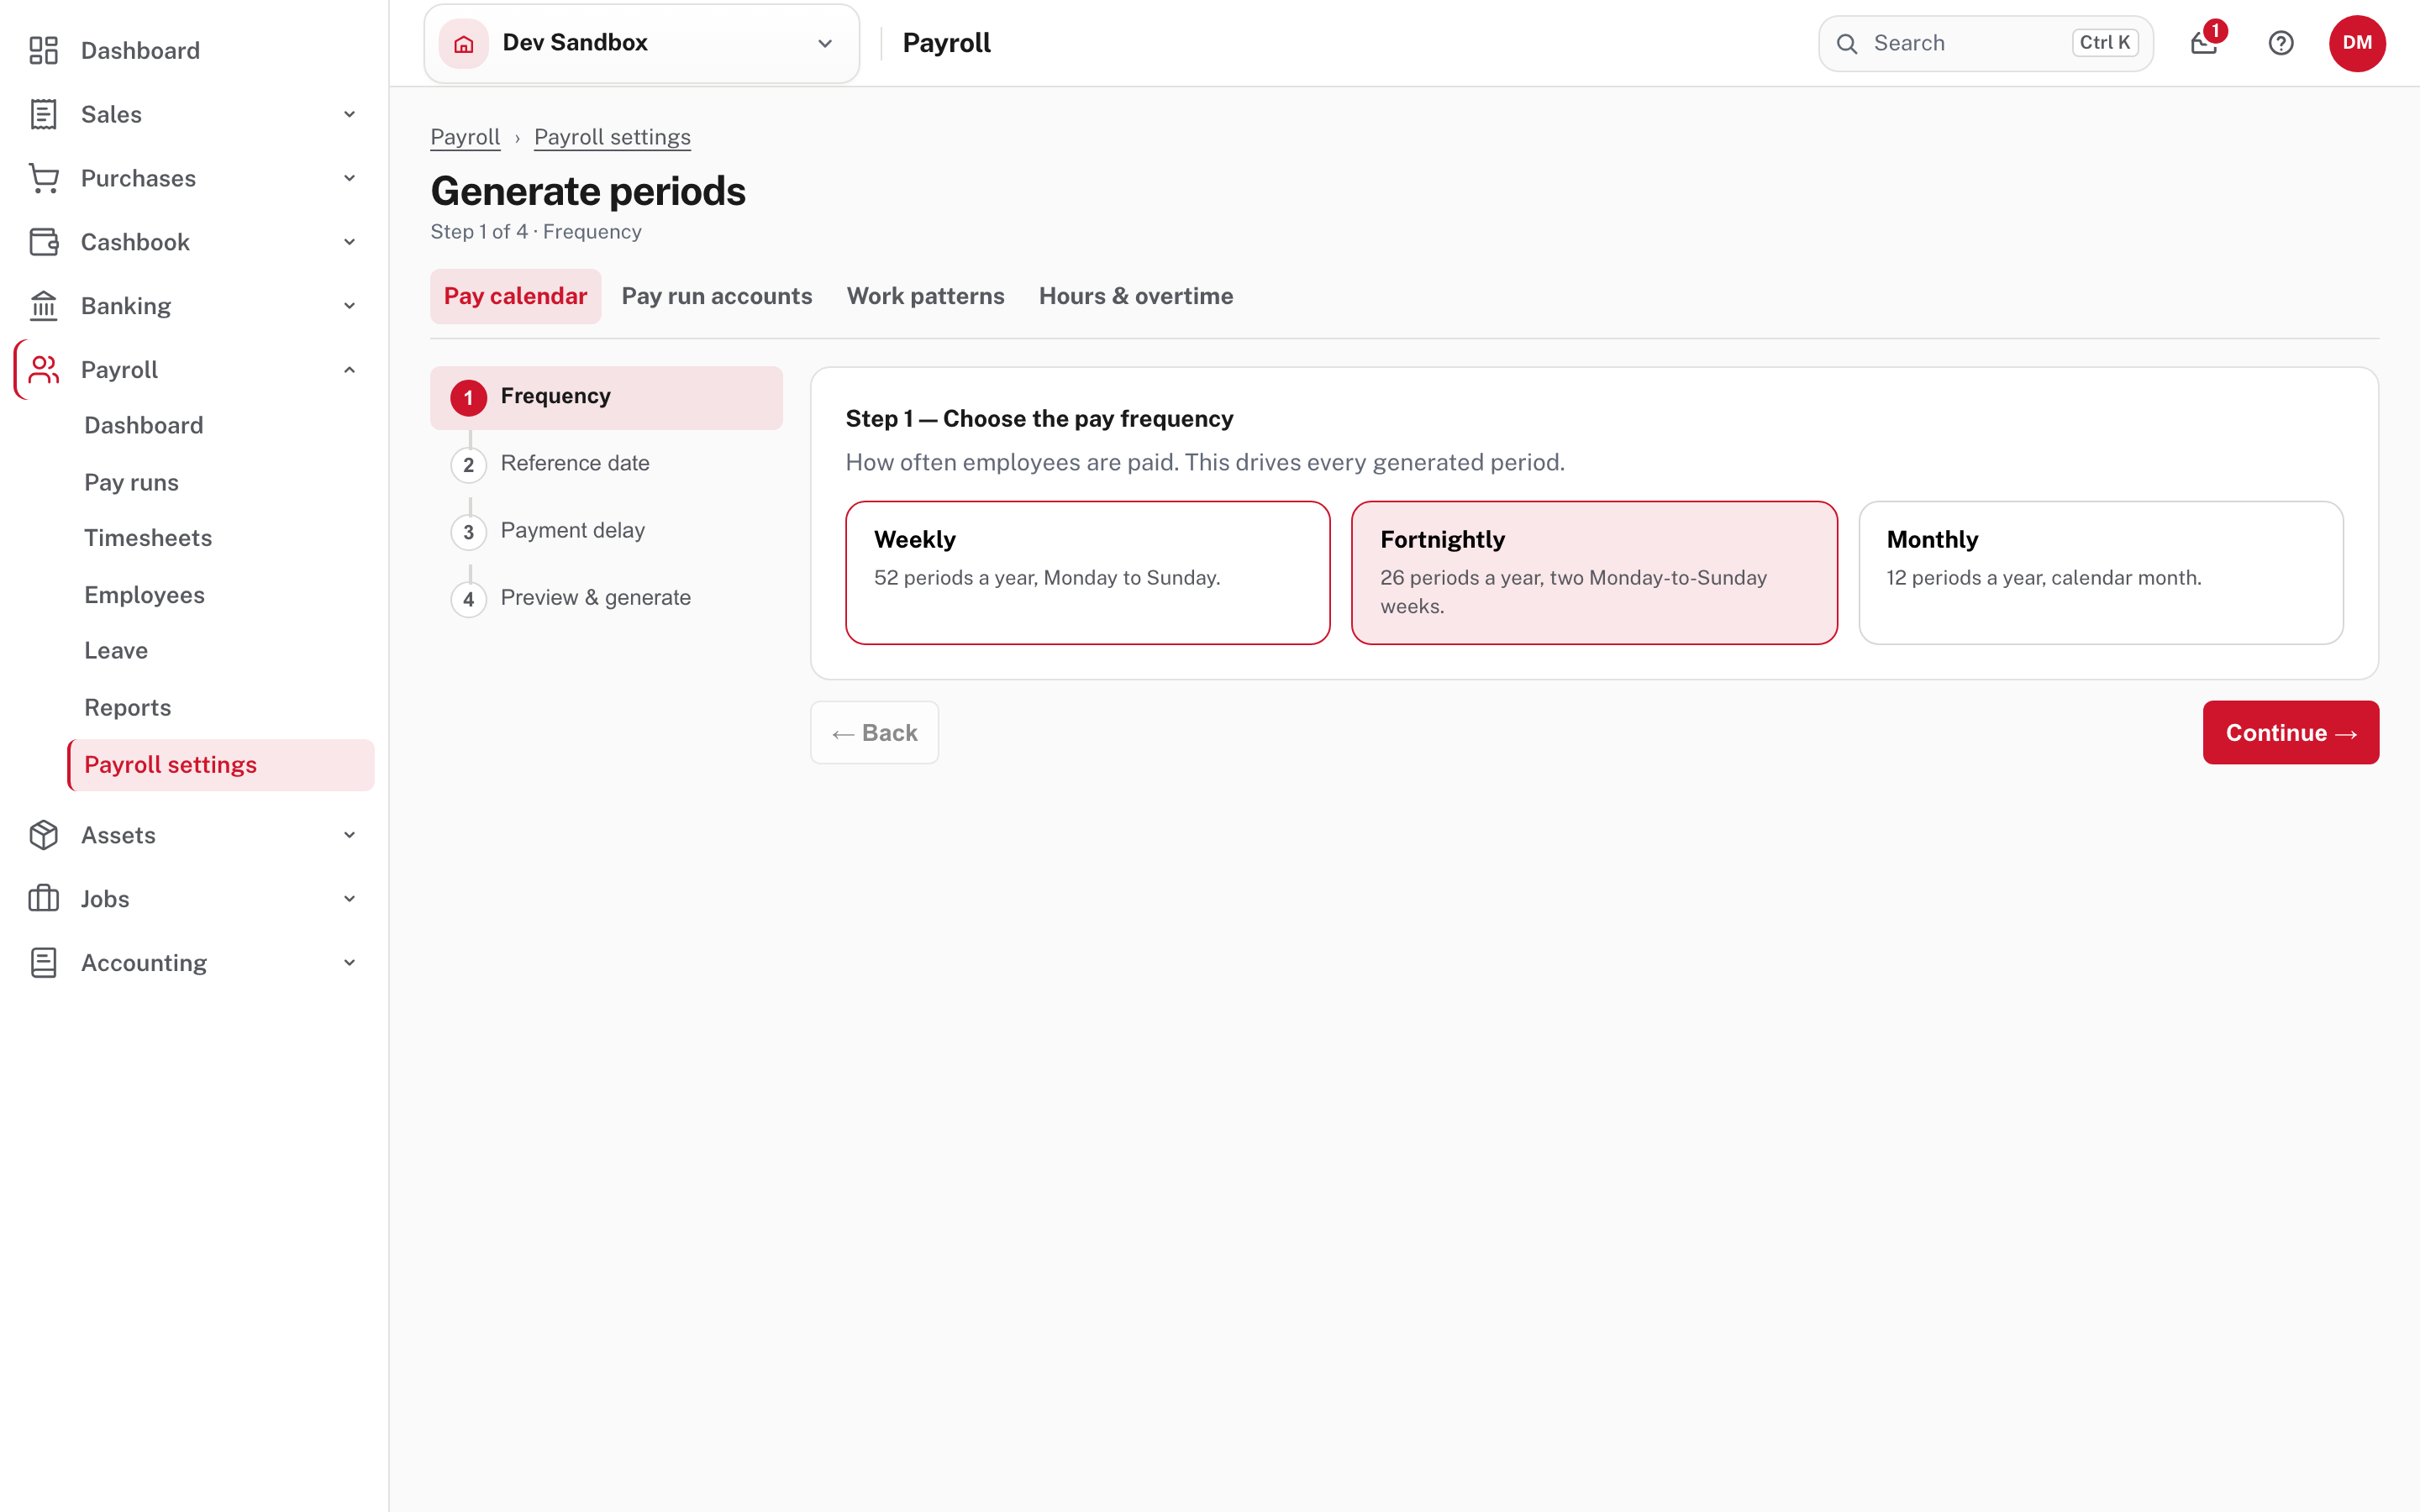The image size is (2420, 1512).
Task: Switch to the Pay calendar tab
Action: (x=516, y=296)
